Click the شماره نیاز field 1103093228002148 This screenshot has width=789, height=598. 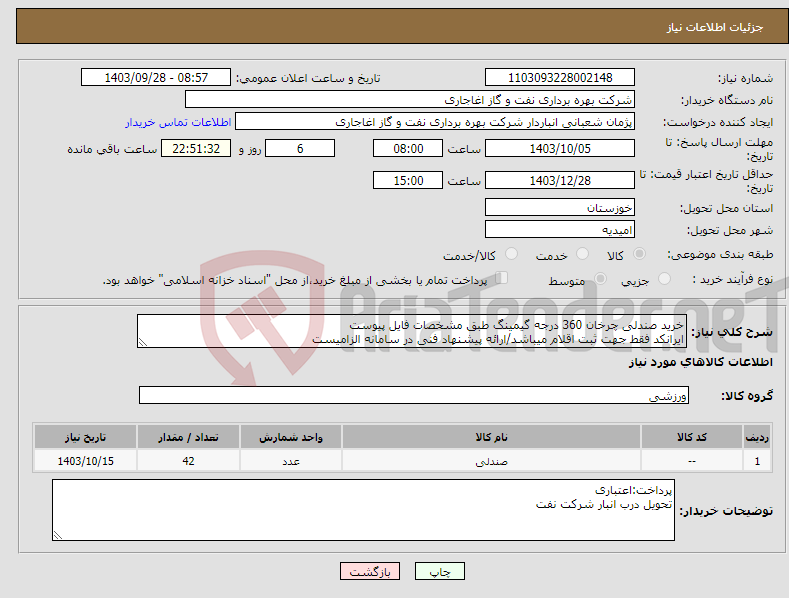[560, 78]
